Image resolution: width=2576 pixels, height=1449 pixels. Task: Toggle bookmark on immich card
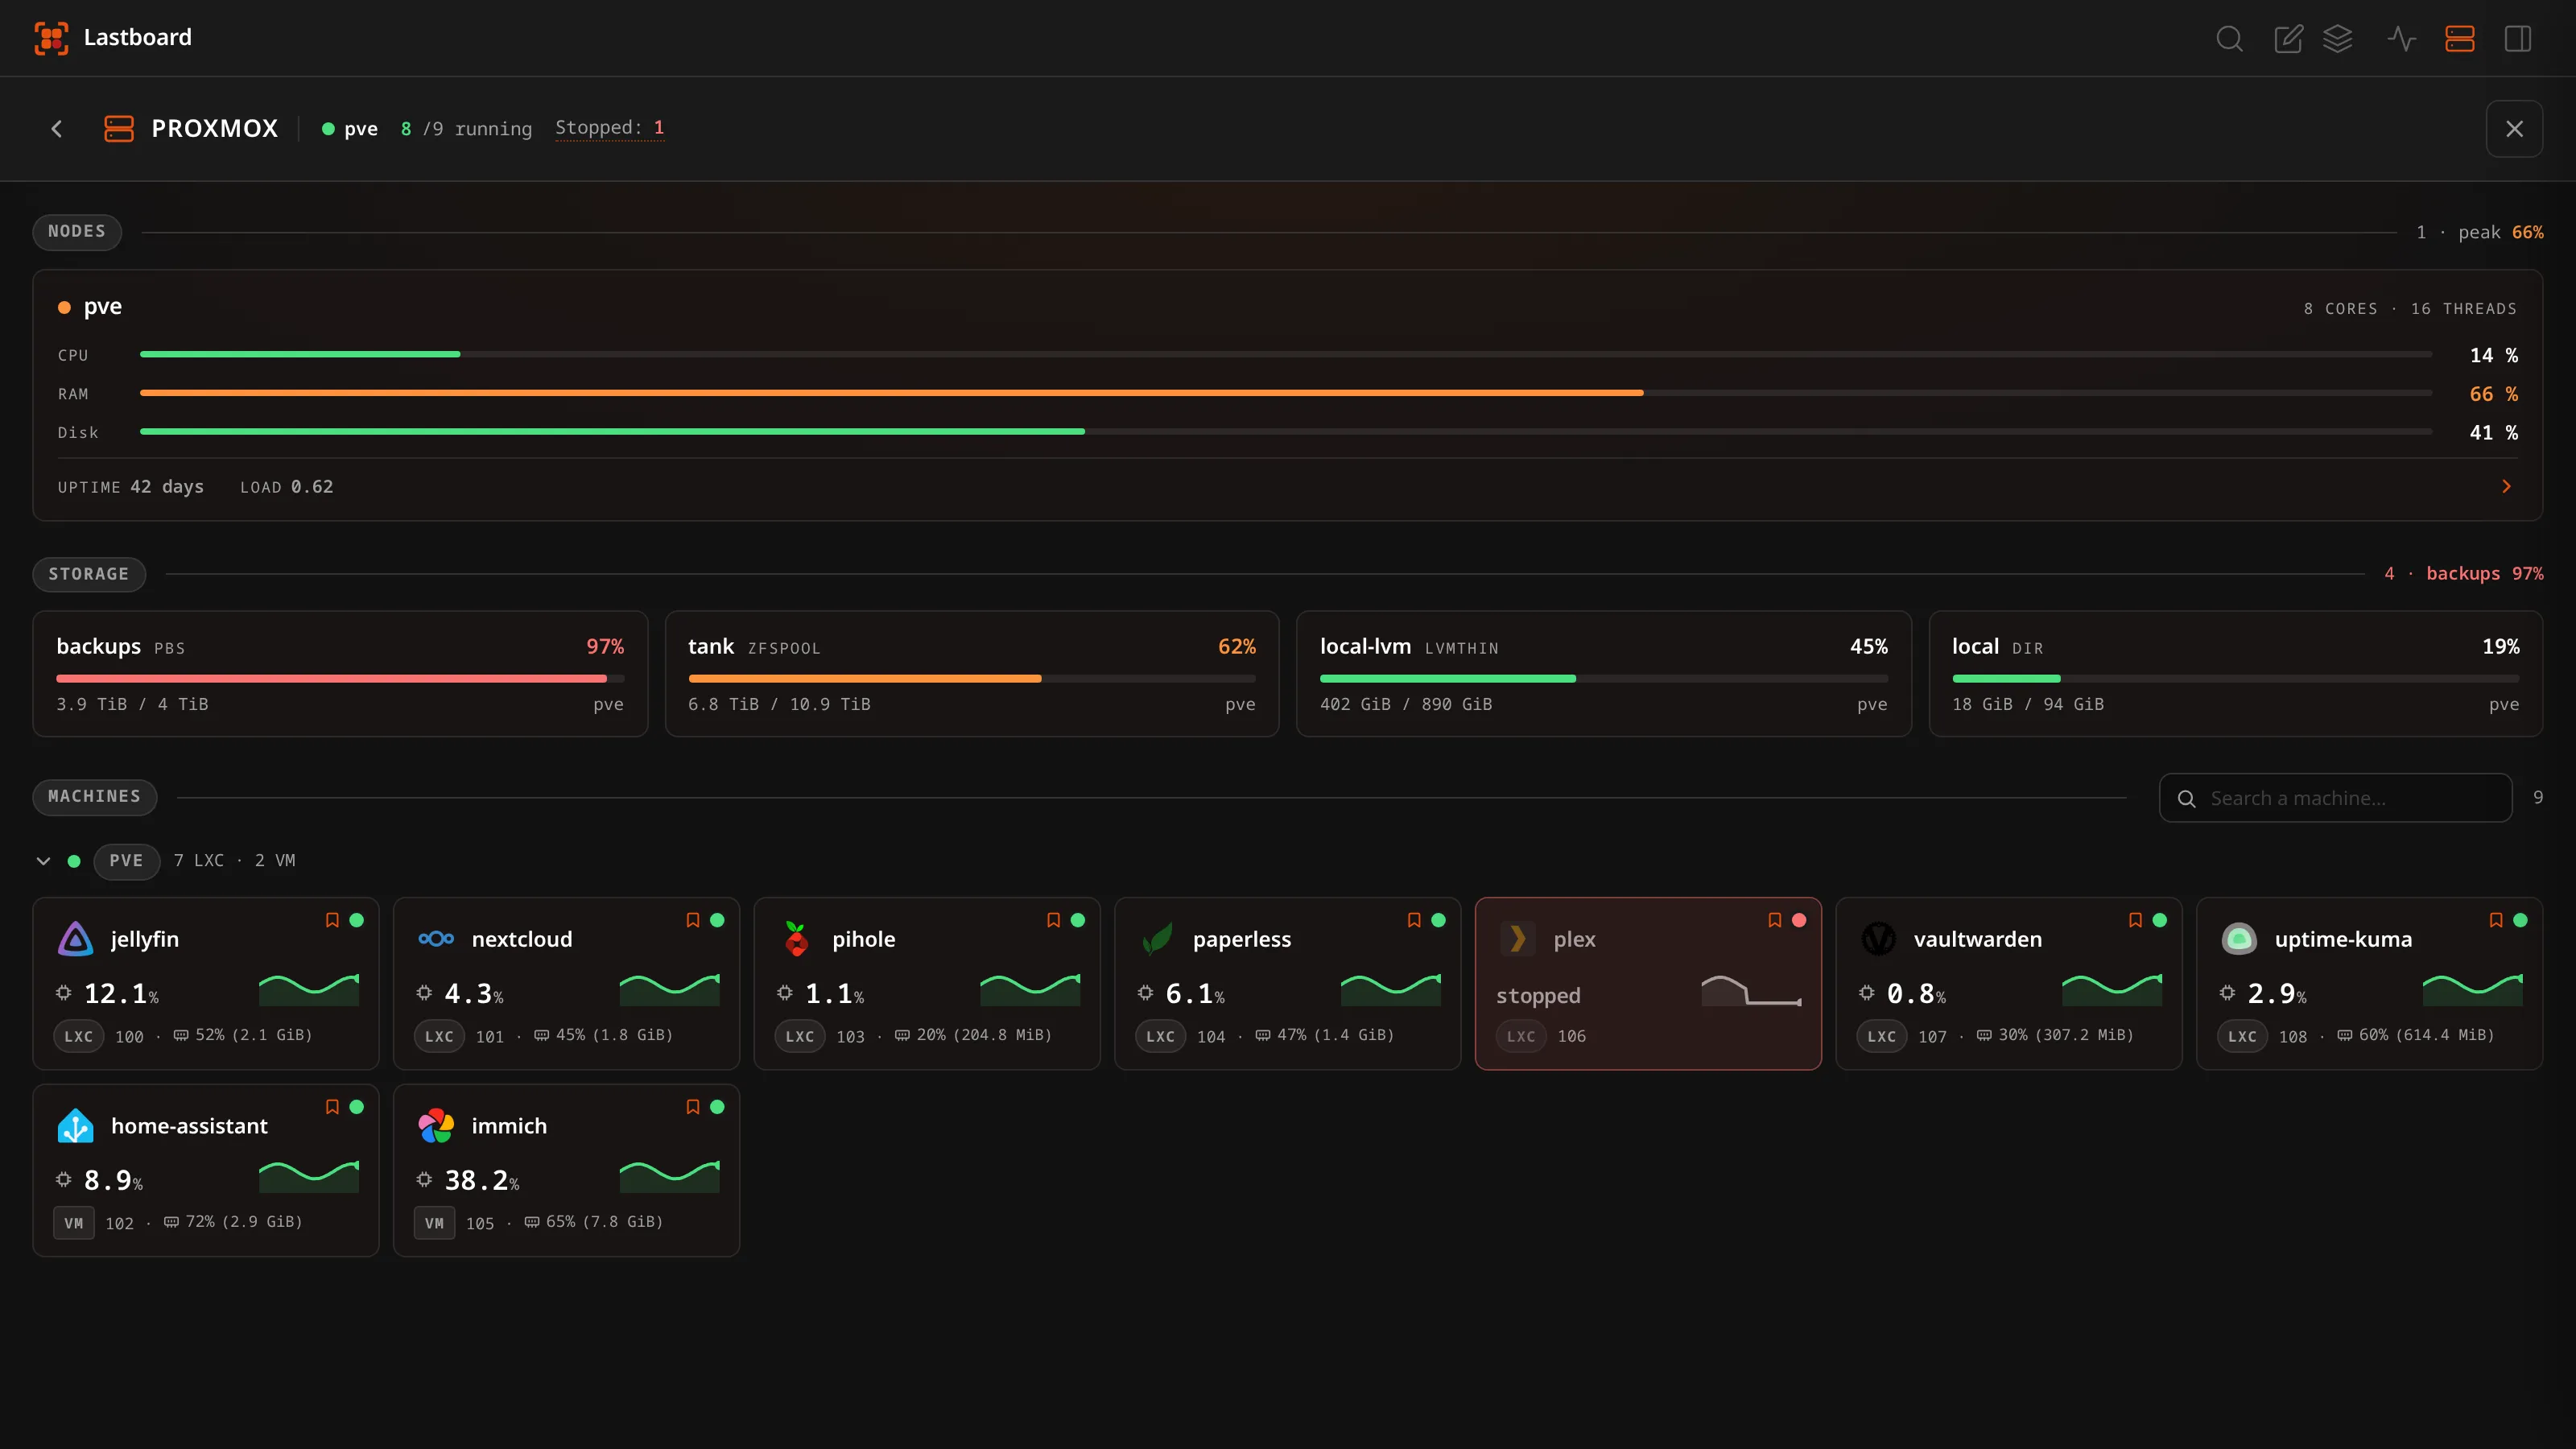tap(693, 1107)
